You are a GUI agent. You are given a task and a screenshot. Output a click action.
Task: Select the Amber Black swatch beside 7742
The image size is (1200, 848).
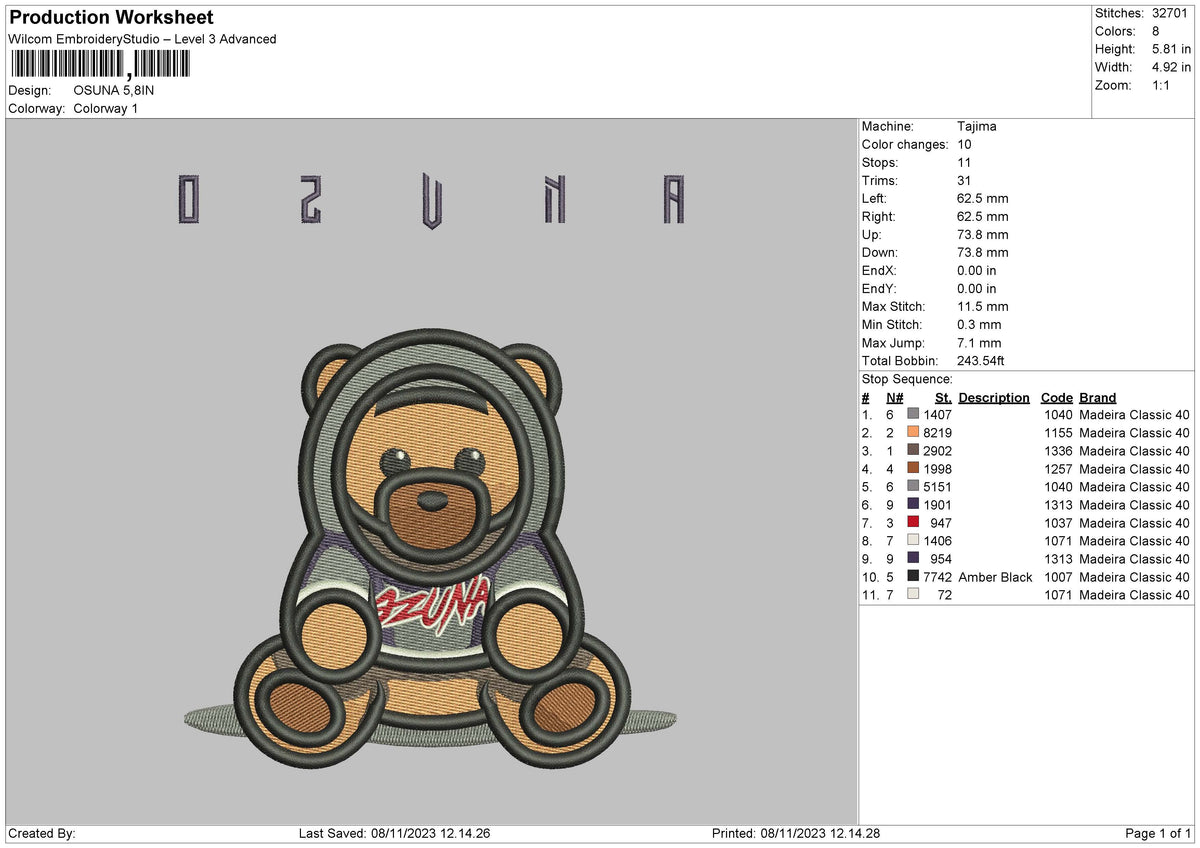point(913,576)
